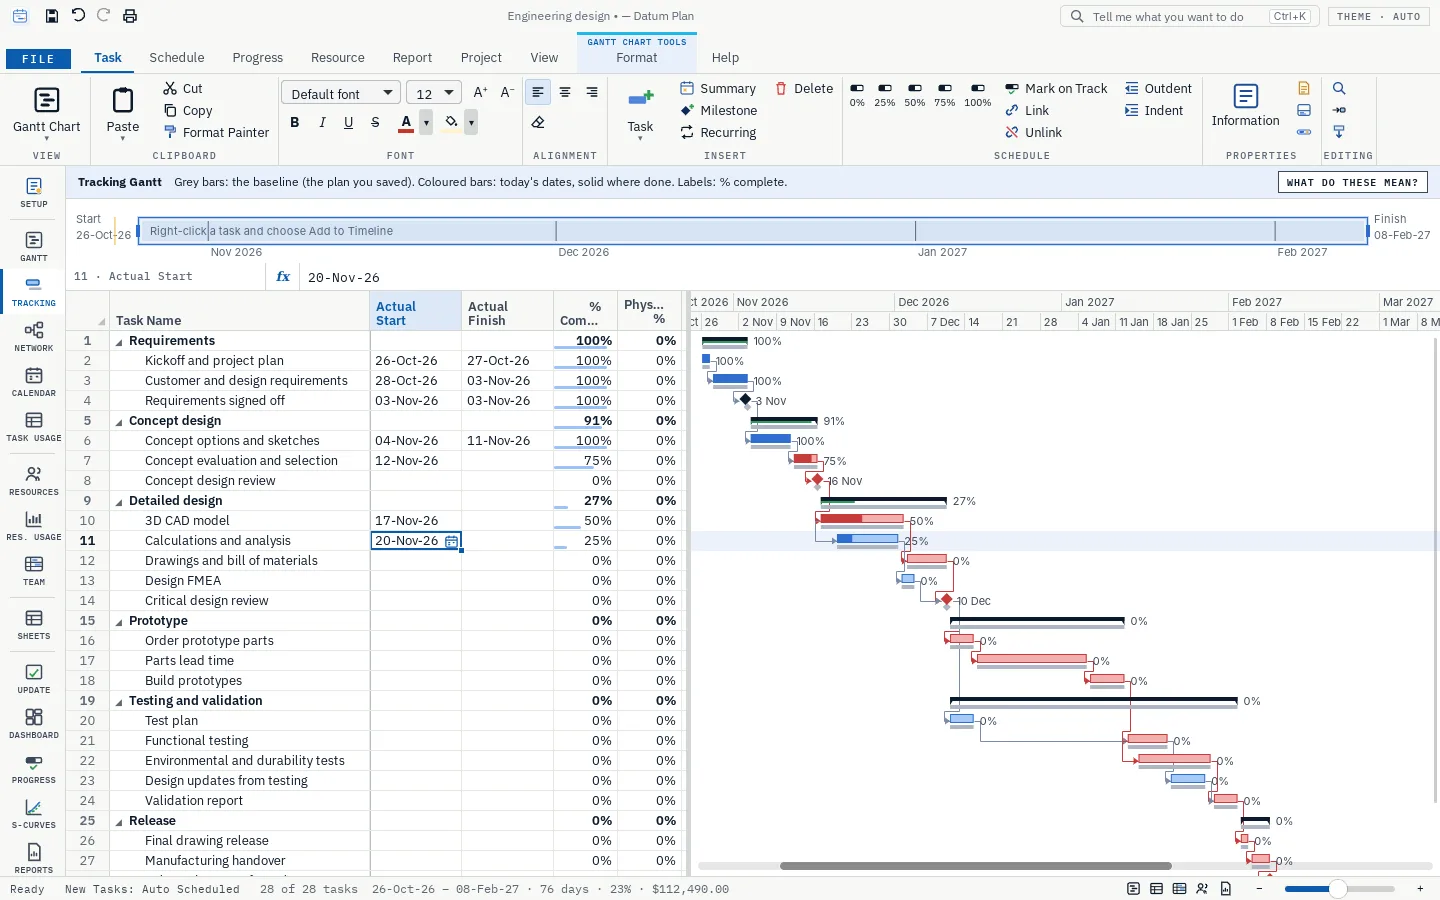Outdent the selected task

point(1158,89)
